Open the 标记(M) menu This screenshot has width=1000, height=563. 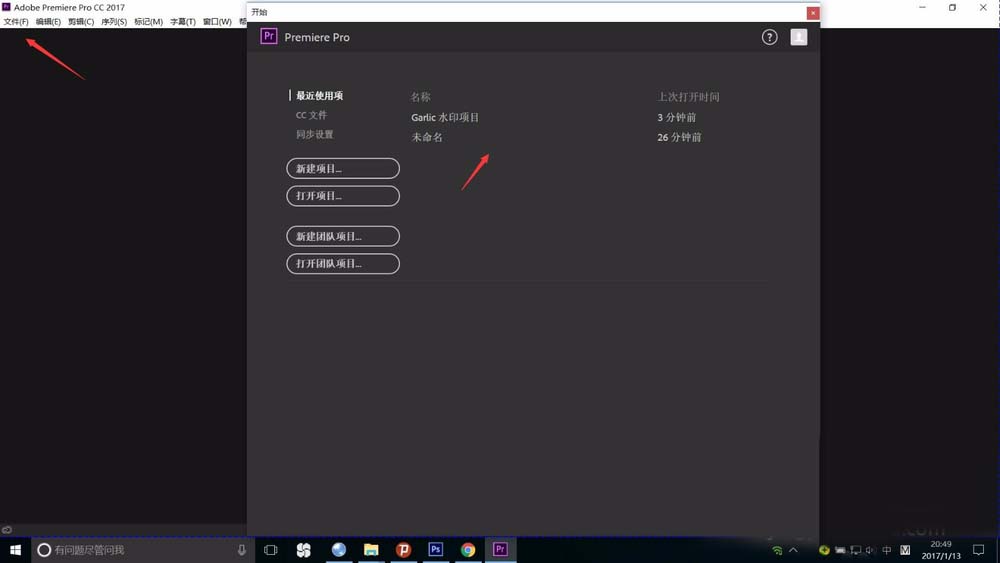tap(149, 22)
